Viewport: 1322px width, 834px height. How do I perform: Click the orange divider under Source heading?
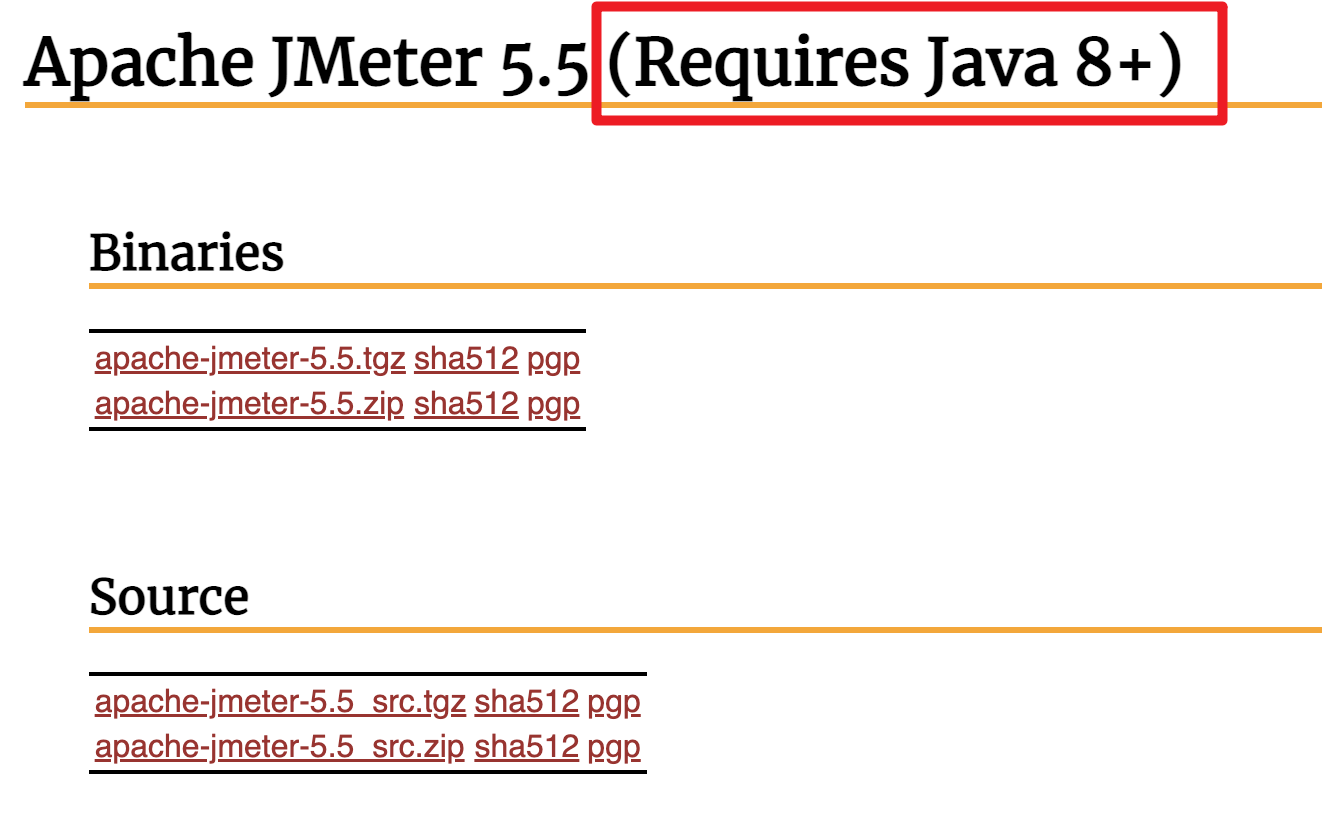(x=705, y=629)
